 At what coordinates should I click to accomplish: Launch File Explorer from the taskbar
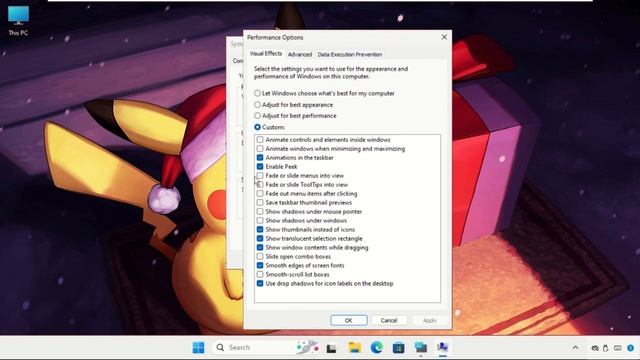[x=354, y=347]
